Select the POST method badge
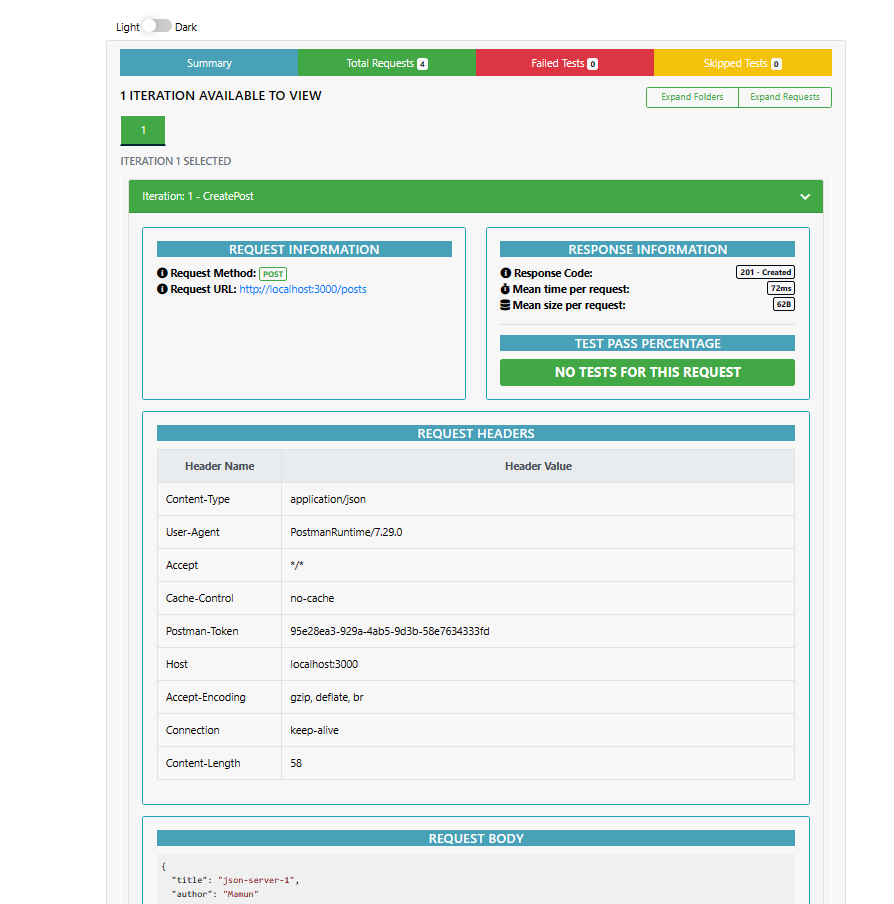 (x=272, y=273)
